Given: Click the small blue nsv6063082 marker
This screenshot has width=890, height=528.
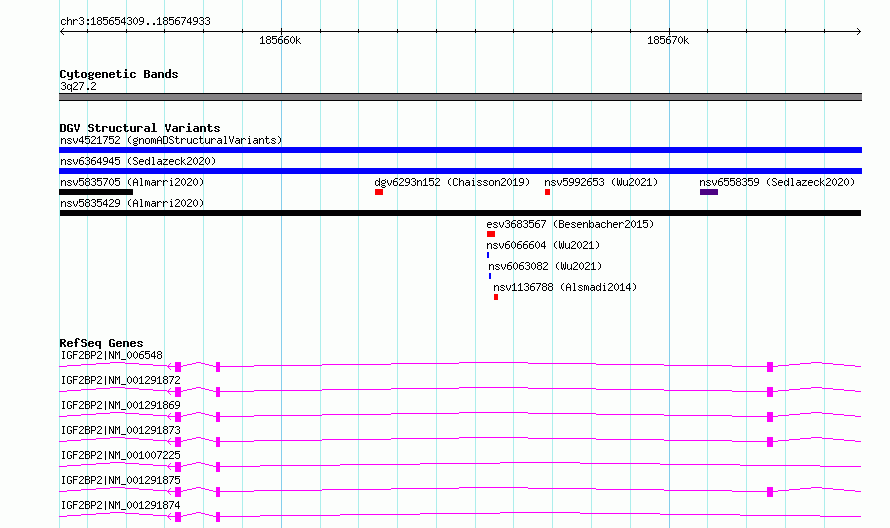Looking at the screenshot, I should (x=490, y=276).
